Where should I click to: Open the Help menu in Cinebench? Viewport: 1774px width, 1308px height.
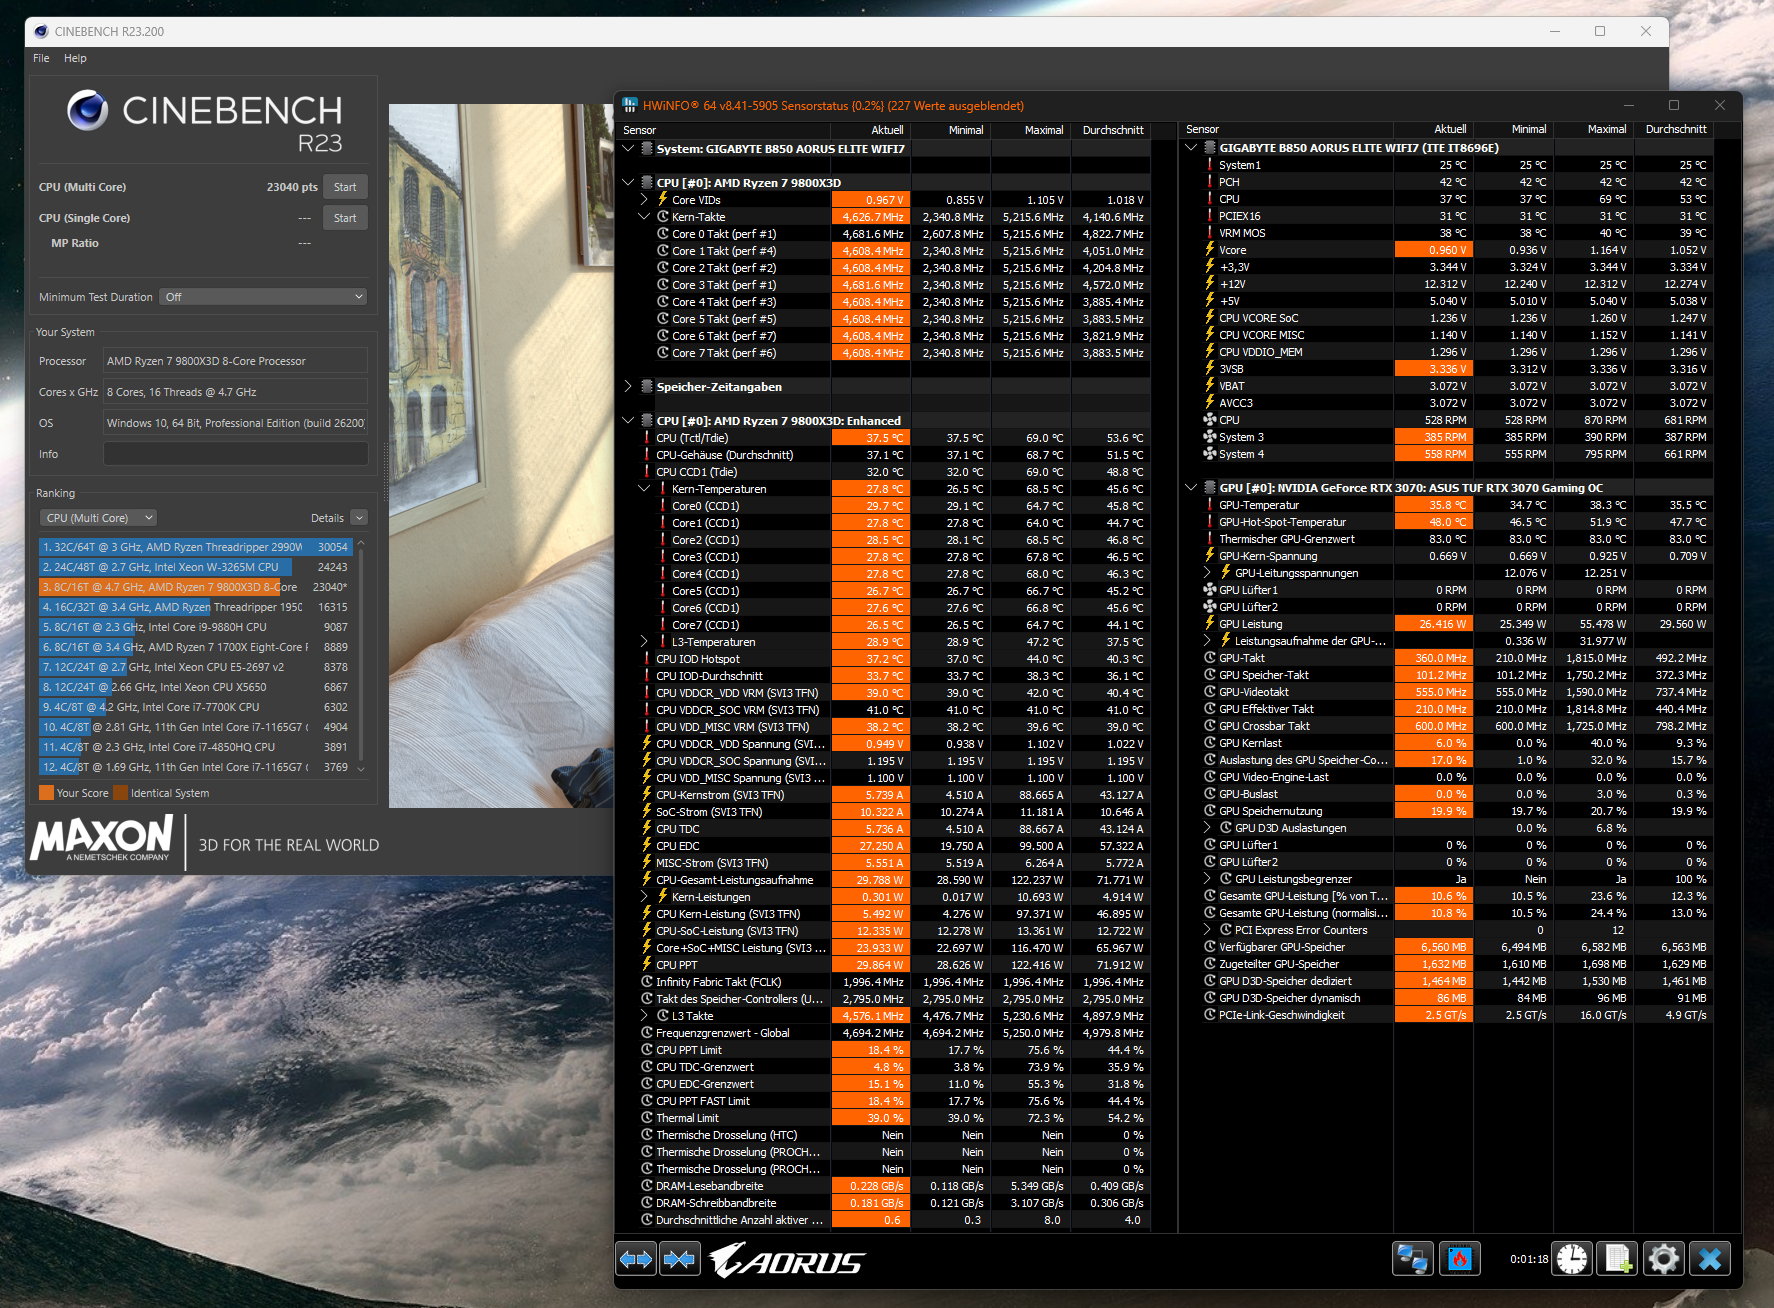75,58
